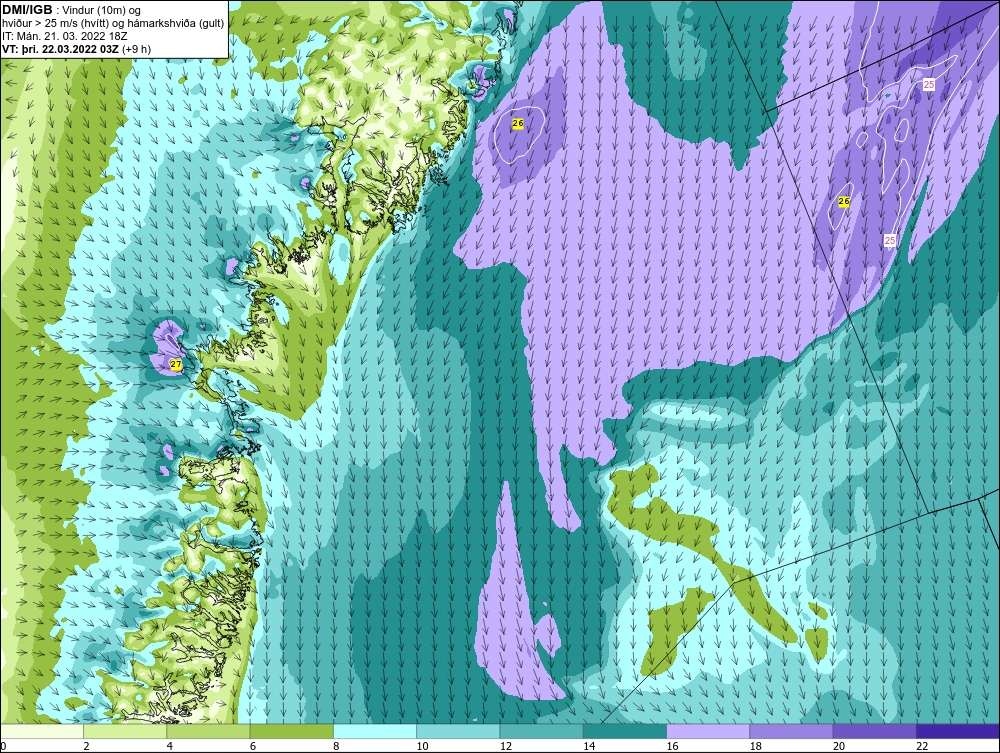Click the hviður > 25 m/s legend line

coord(113,24)
